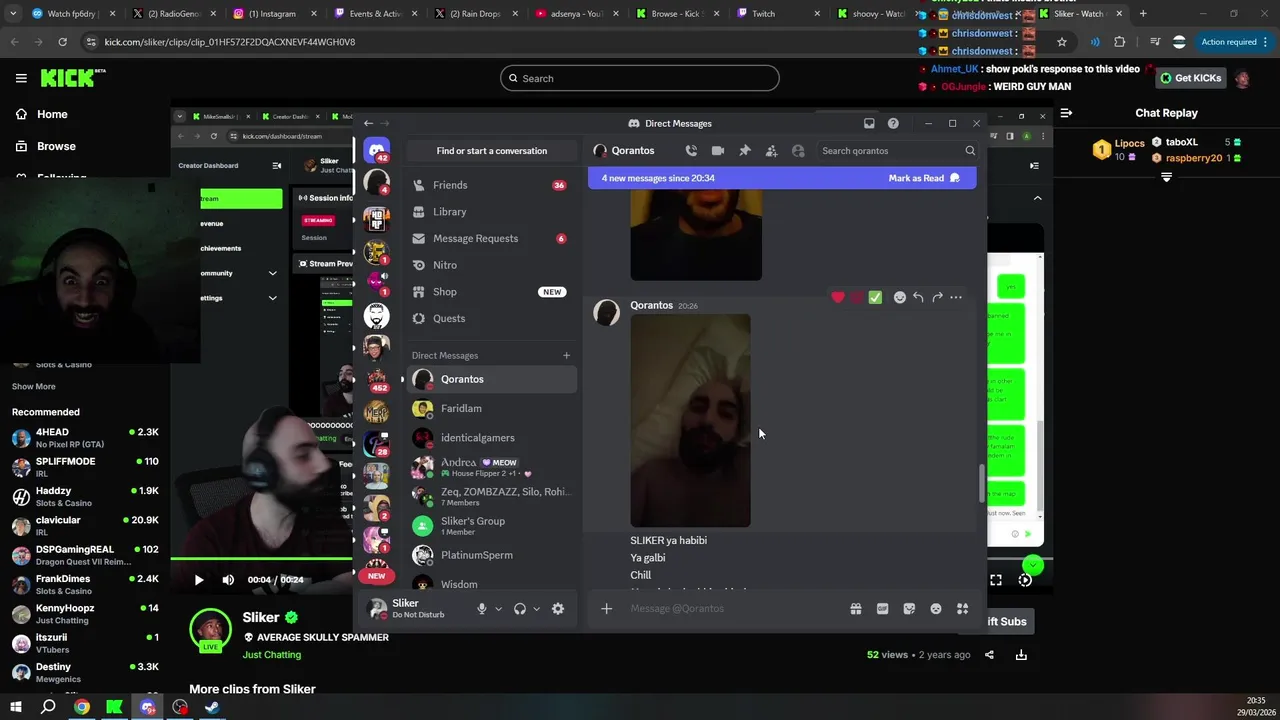Reply to the Qorantos message
Image resolution: width=1280 pixels, height=720 pixels.
tap(918, 297)
